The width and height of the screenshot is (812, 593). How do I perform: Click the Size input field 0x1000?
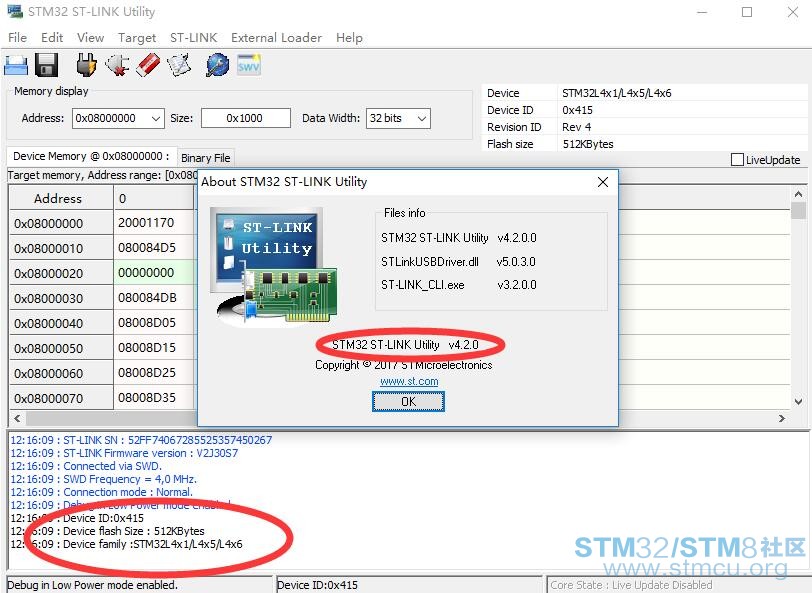click(x=245, y=118)
